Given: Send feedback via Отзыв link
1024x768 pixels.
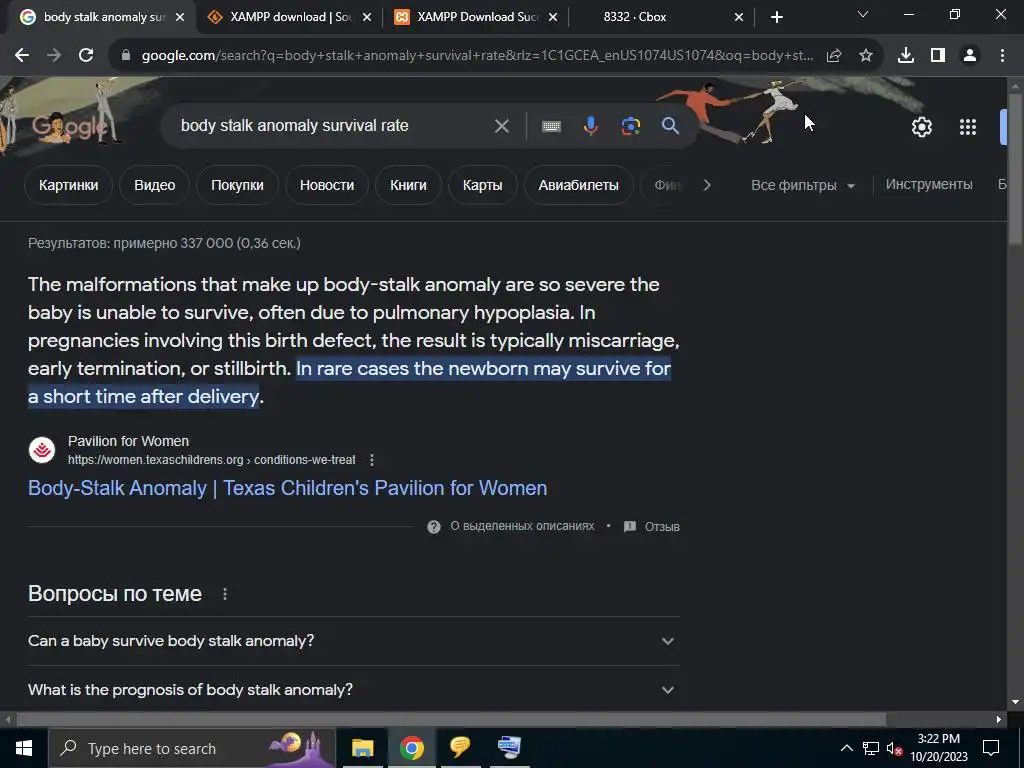Looking at the screenshot, I should click(x=662, y=526).
